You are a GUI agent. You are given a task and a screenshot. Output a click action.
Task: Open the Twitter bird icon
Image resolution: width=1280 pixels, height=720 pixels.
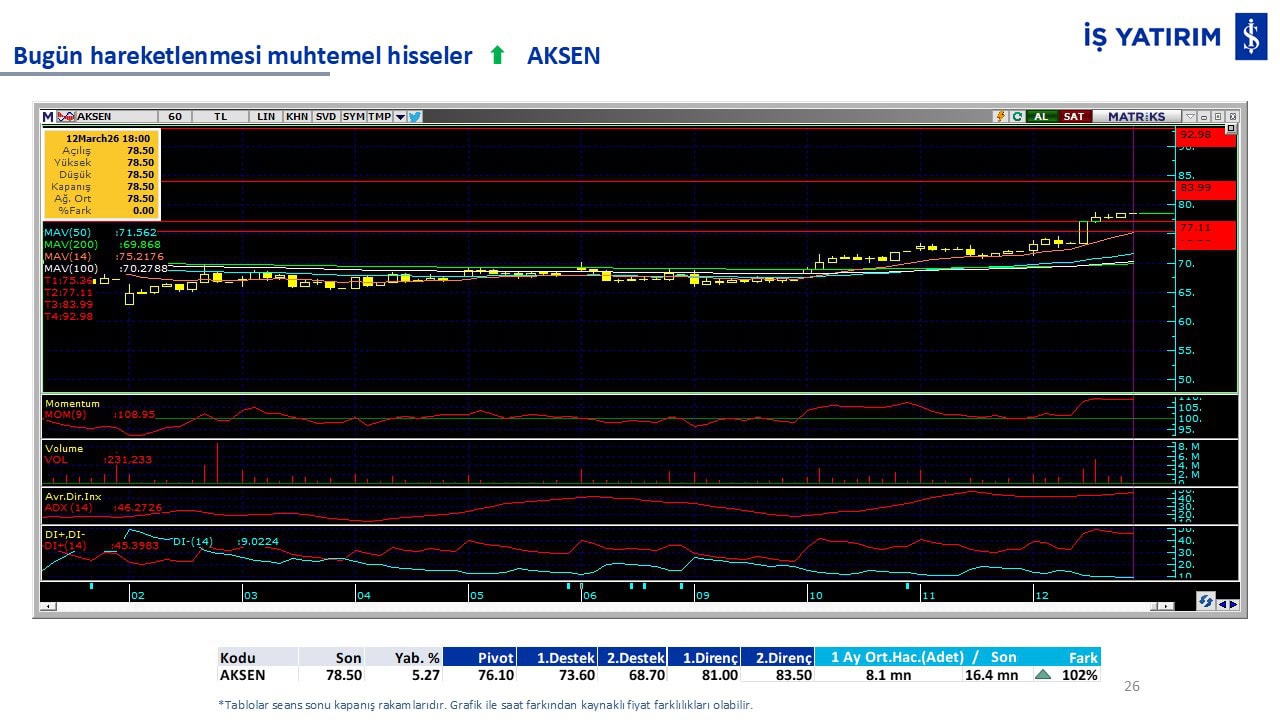415,116
